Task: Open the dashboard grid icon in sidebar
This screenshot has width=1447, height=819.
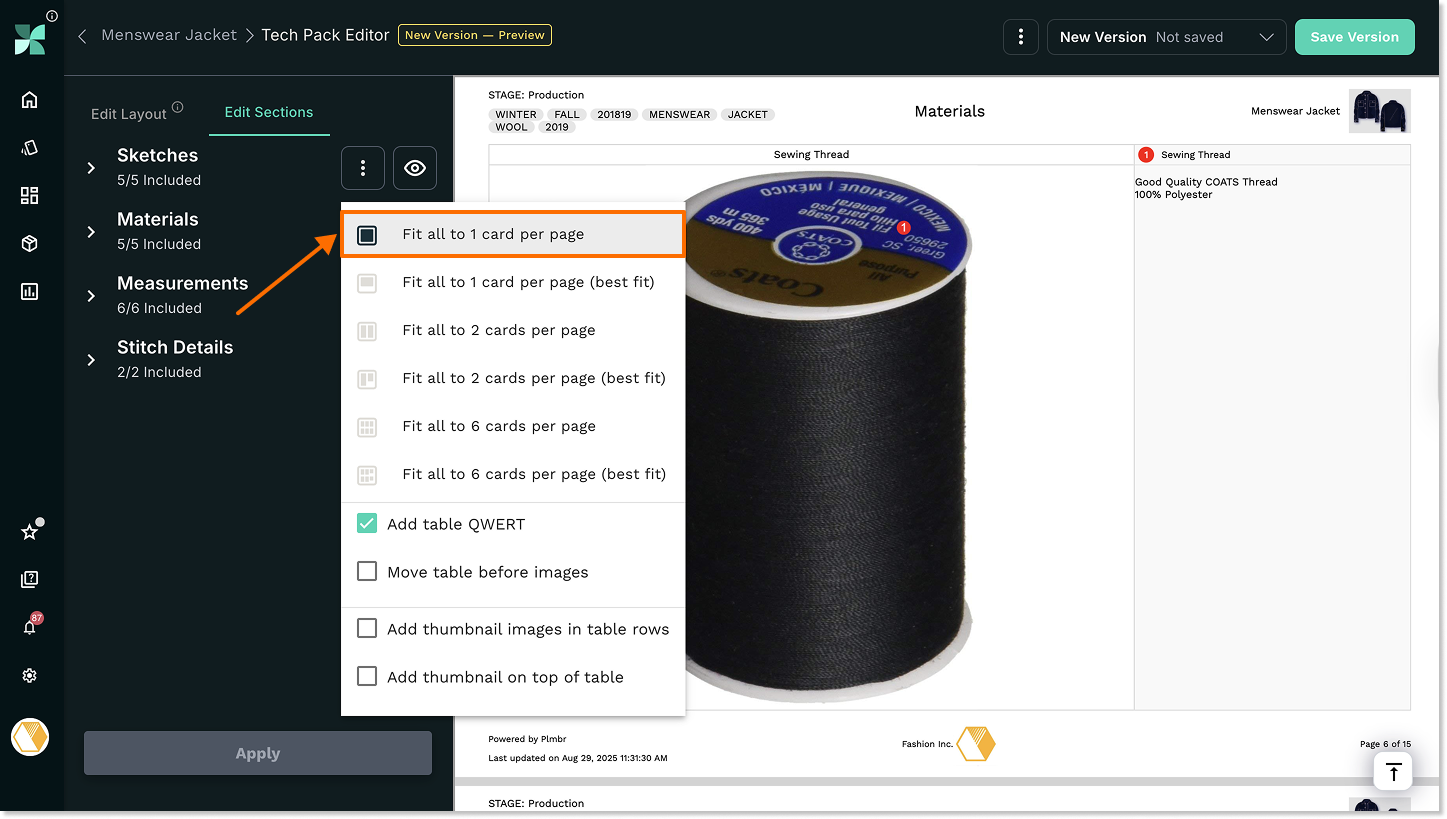Action: pyautogui.click(x=29, y=195)
